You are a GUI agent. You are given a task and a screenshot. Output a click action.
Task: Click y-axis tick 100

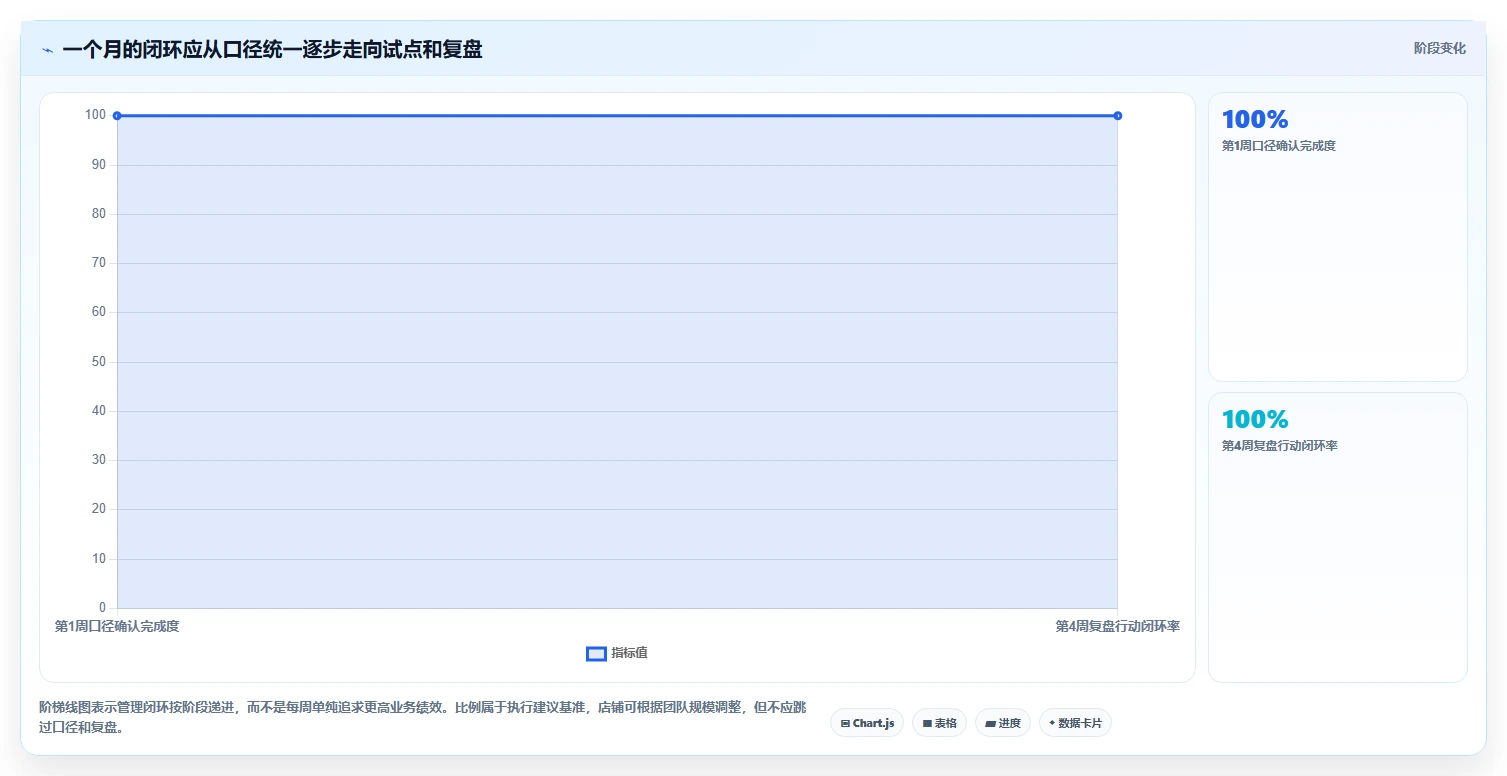tap(95, 115)
